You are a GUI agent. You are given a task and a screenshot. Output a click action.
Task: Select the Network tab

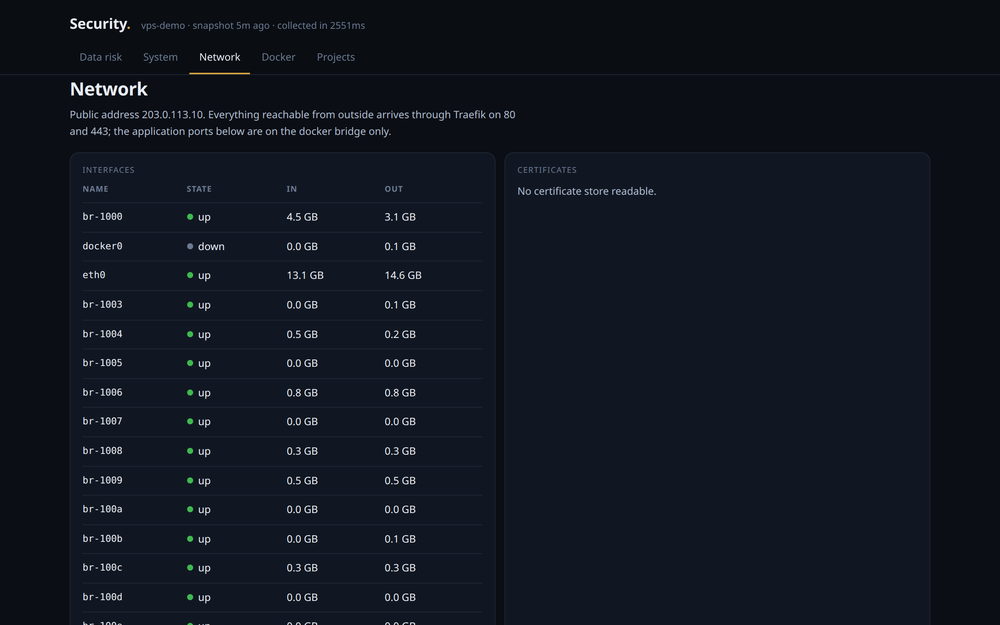219,57
